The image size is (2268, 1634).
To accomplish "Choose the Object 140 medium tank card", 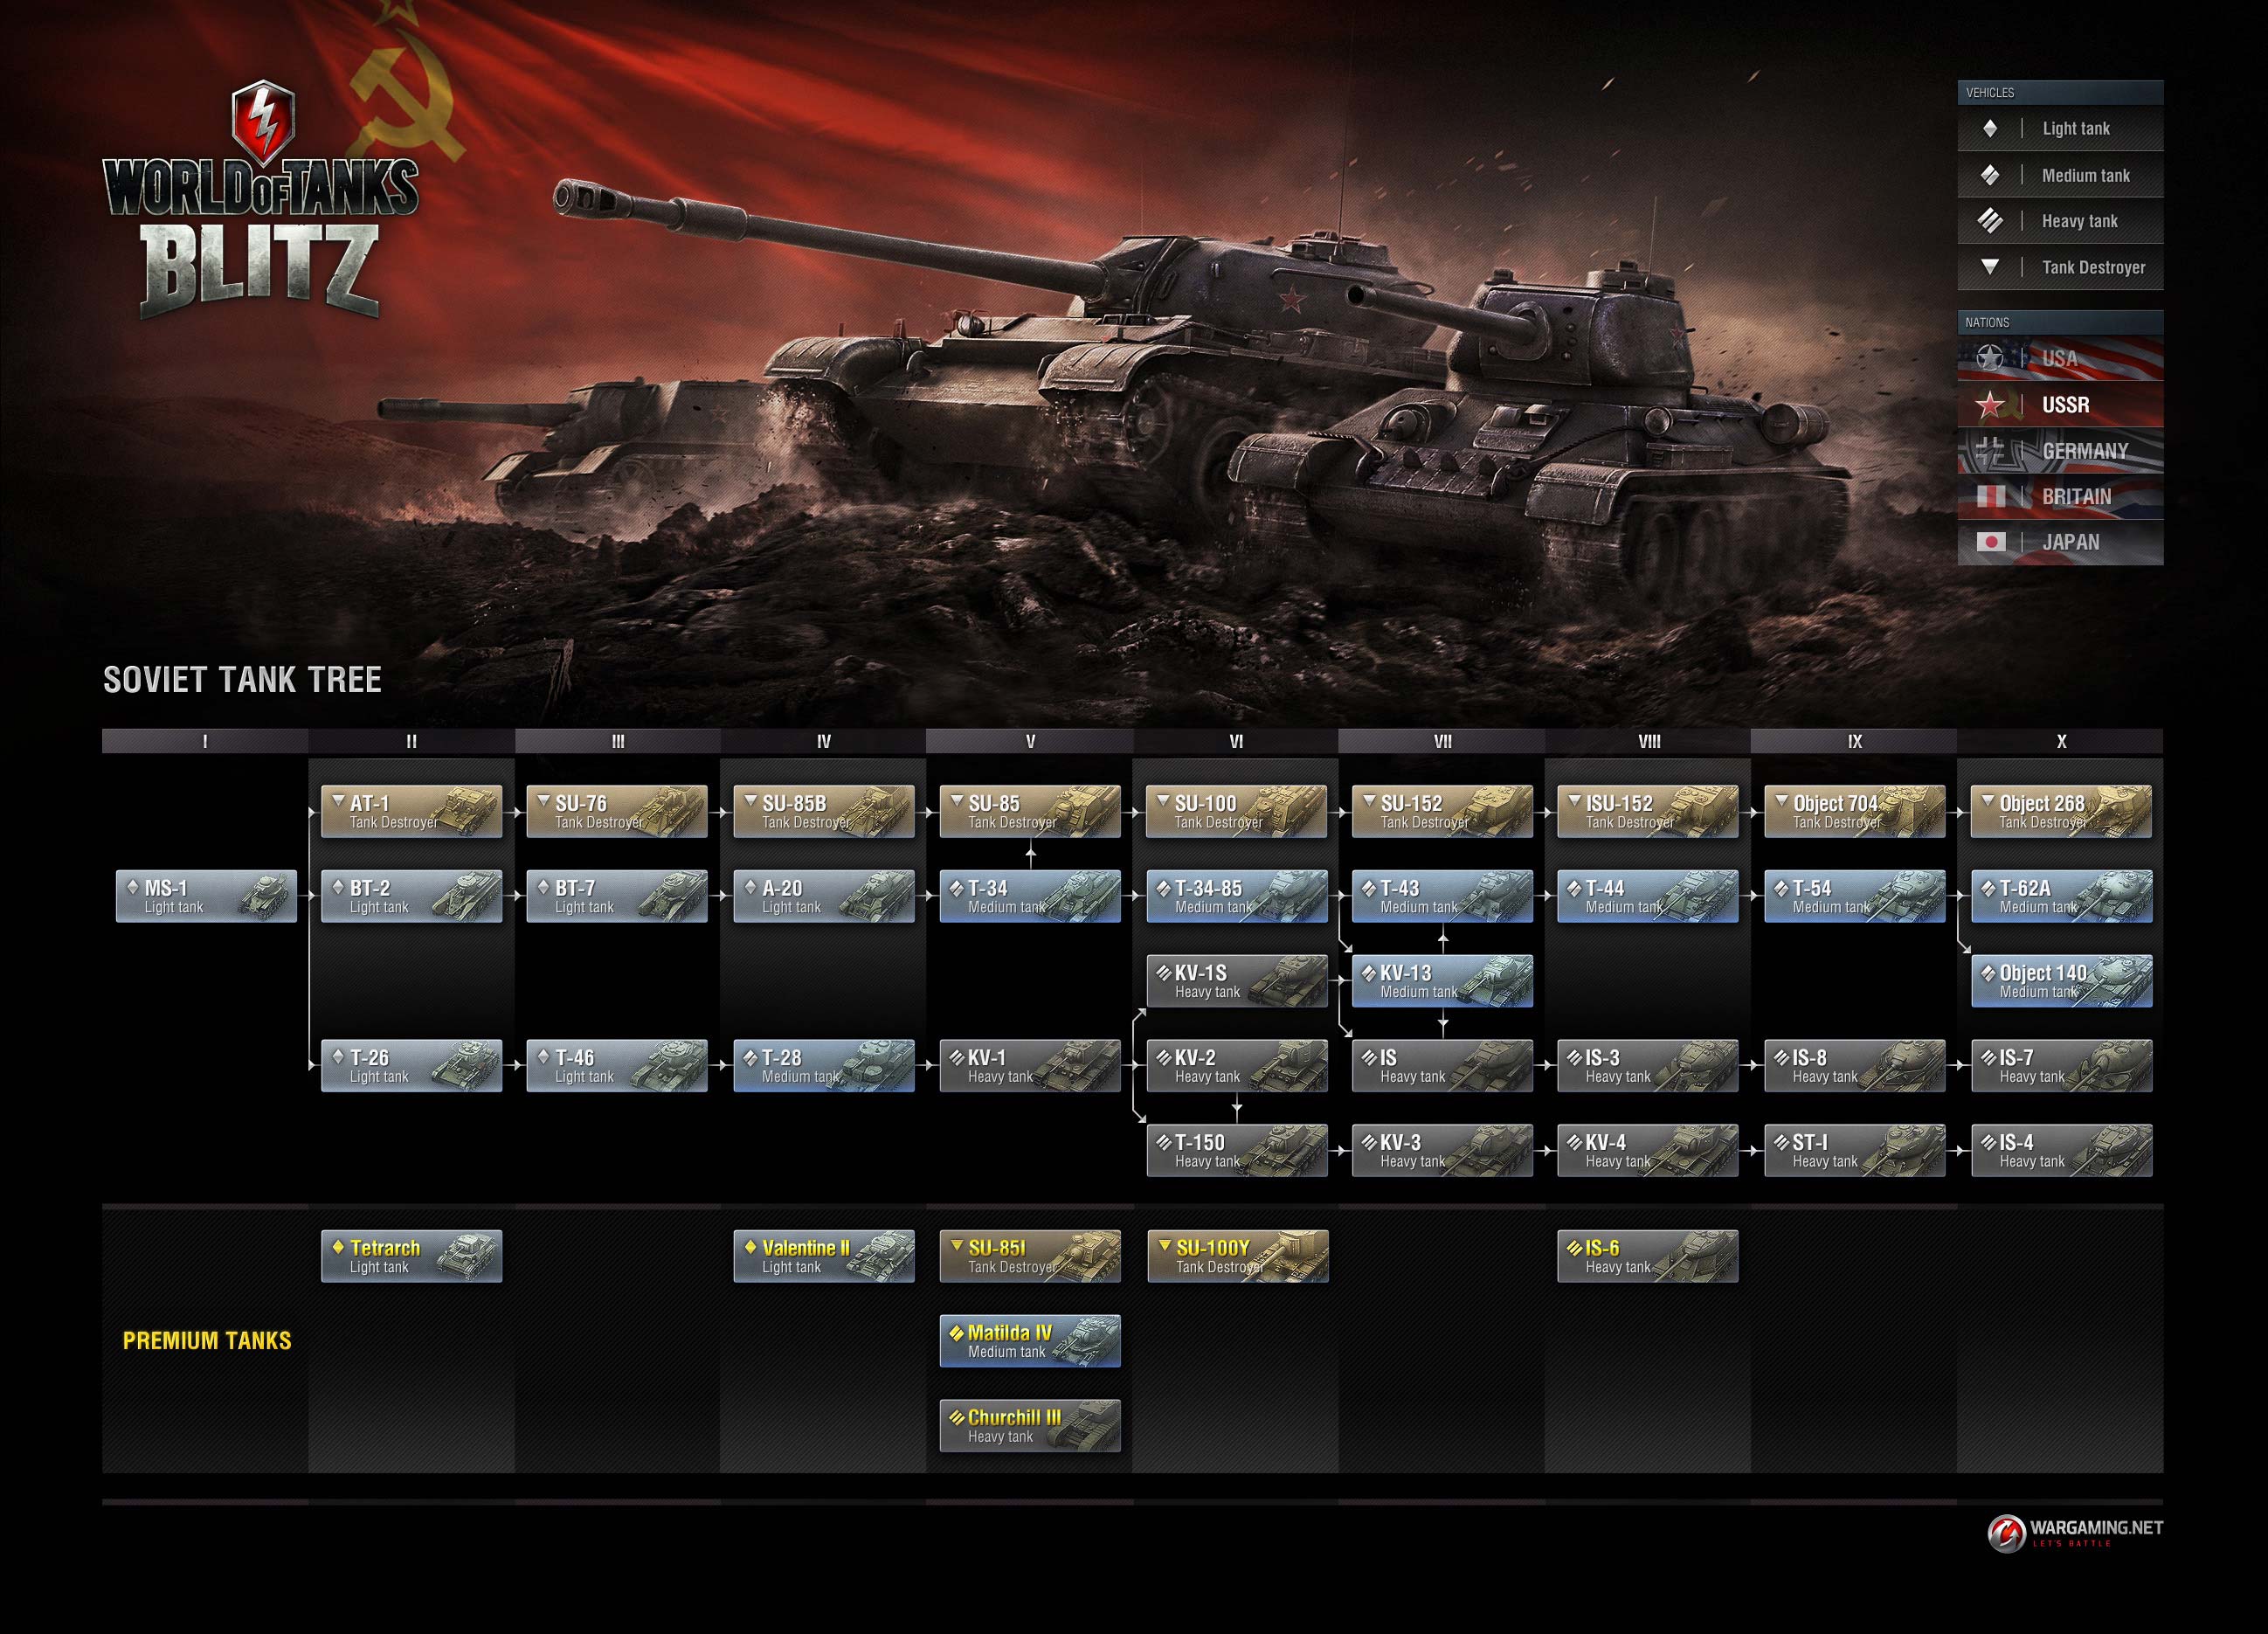I will click(x=2062, y=981).
